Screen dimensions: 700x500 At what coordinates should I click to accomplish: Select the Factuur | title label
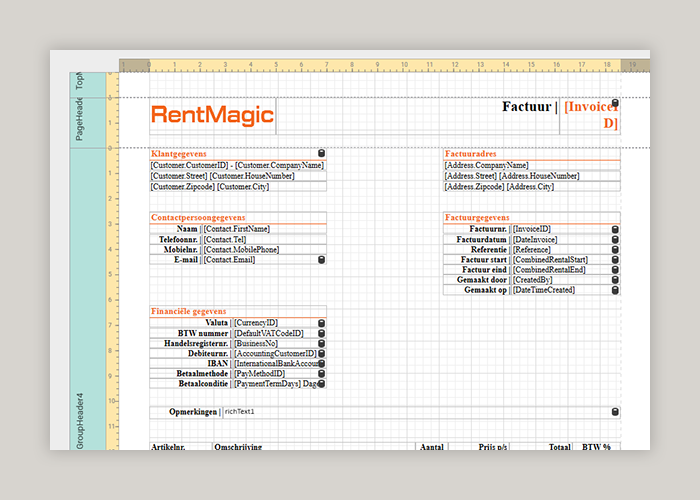(x=530, y=107)
